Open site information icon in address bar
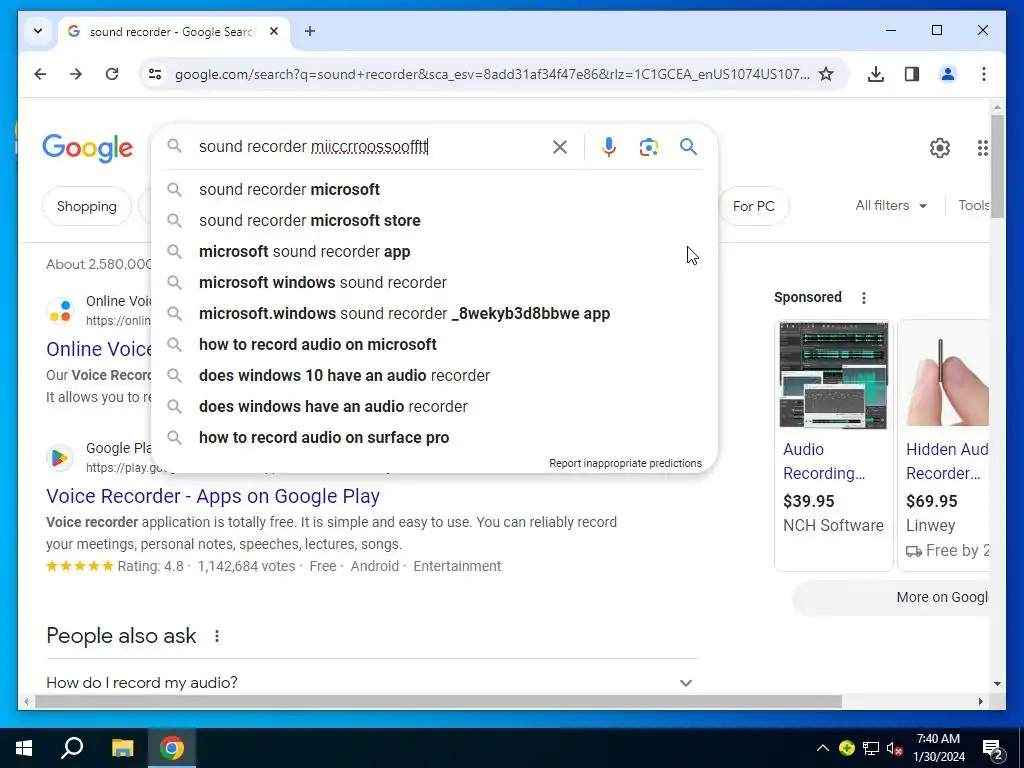The image size is (1024, 768). pyautogui.click(x=155, y=74)
